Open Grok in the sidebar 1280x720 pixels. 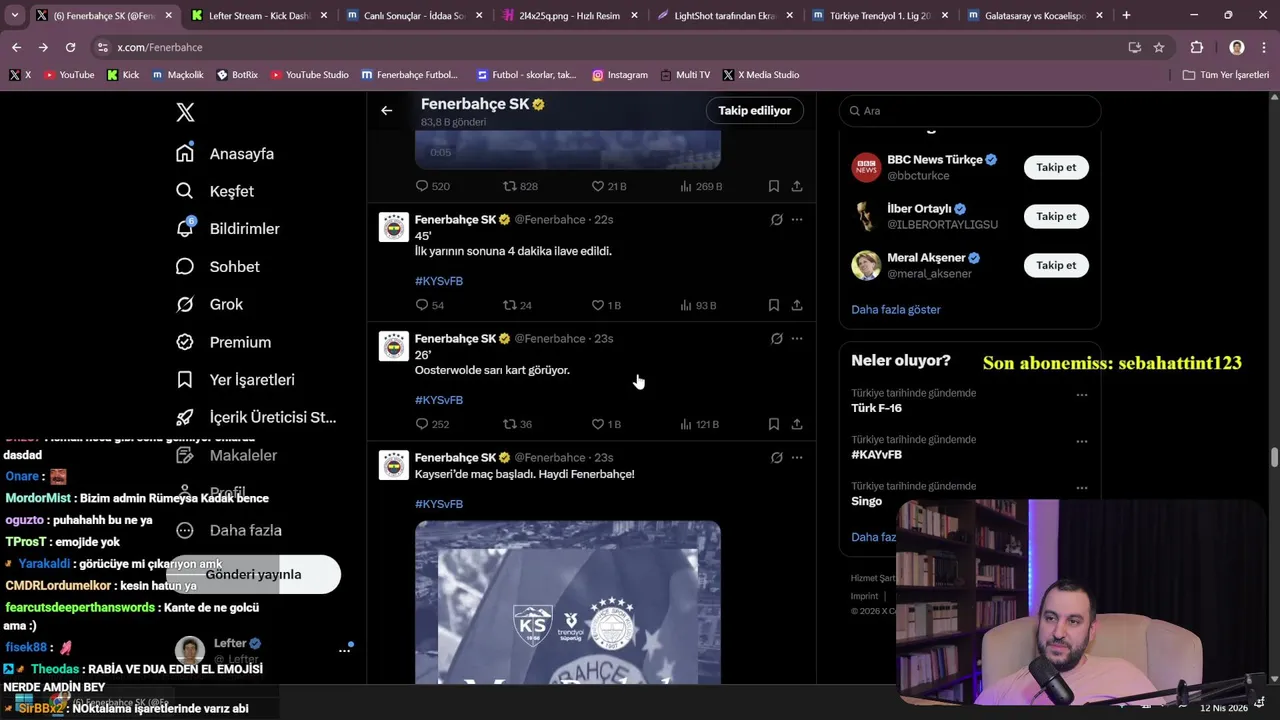pos(210,304)
